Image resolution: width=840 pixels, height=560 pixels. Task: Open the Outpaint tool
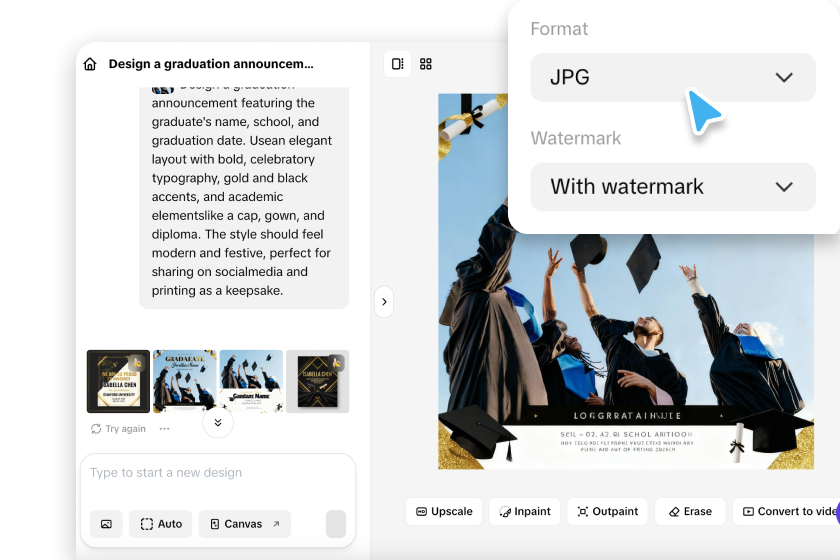[x=608, y=511]
